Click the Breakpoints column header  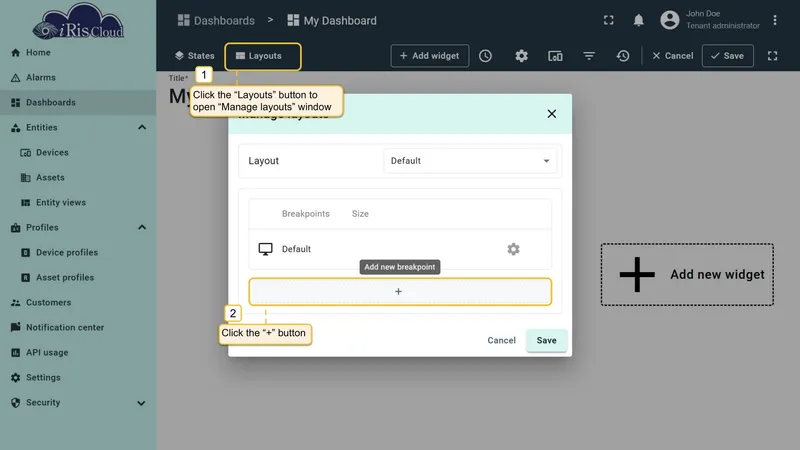tap(306, 214)
